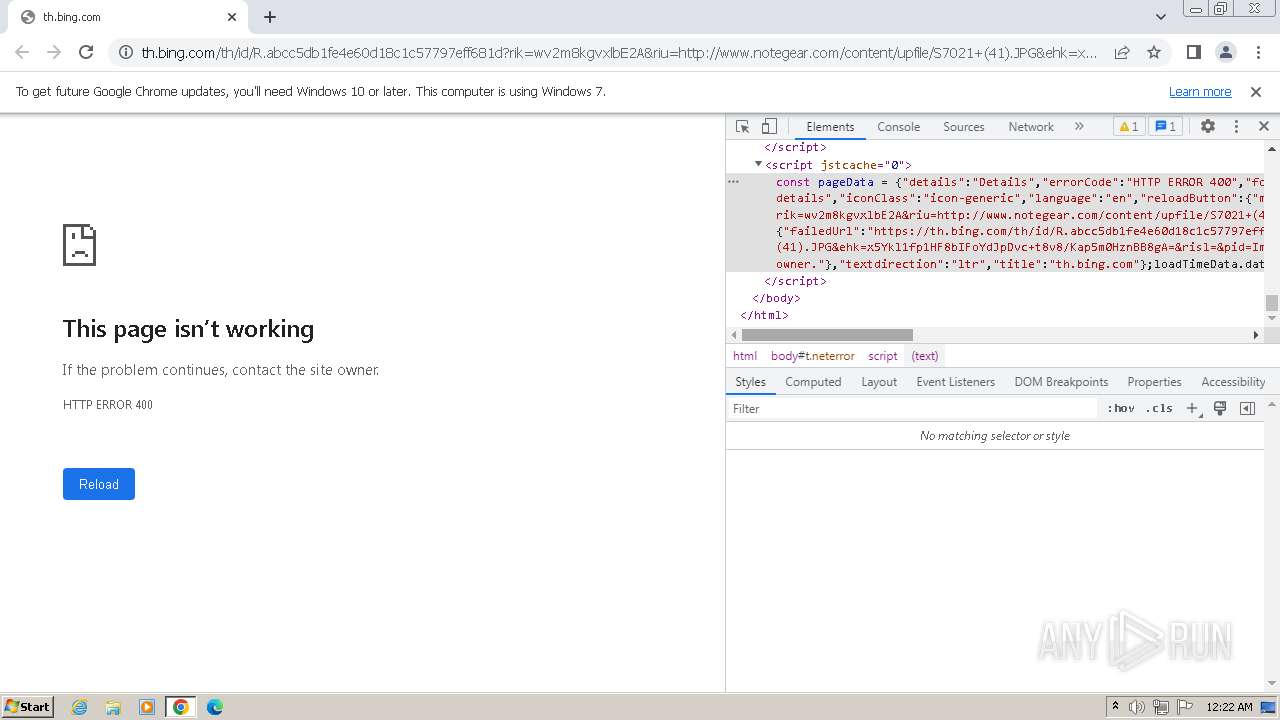Dismiss the Chrome update infobar
1280x720 pixels.
point(1256,92)
